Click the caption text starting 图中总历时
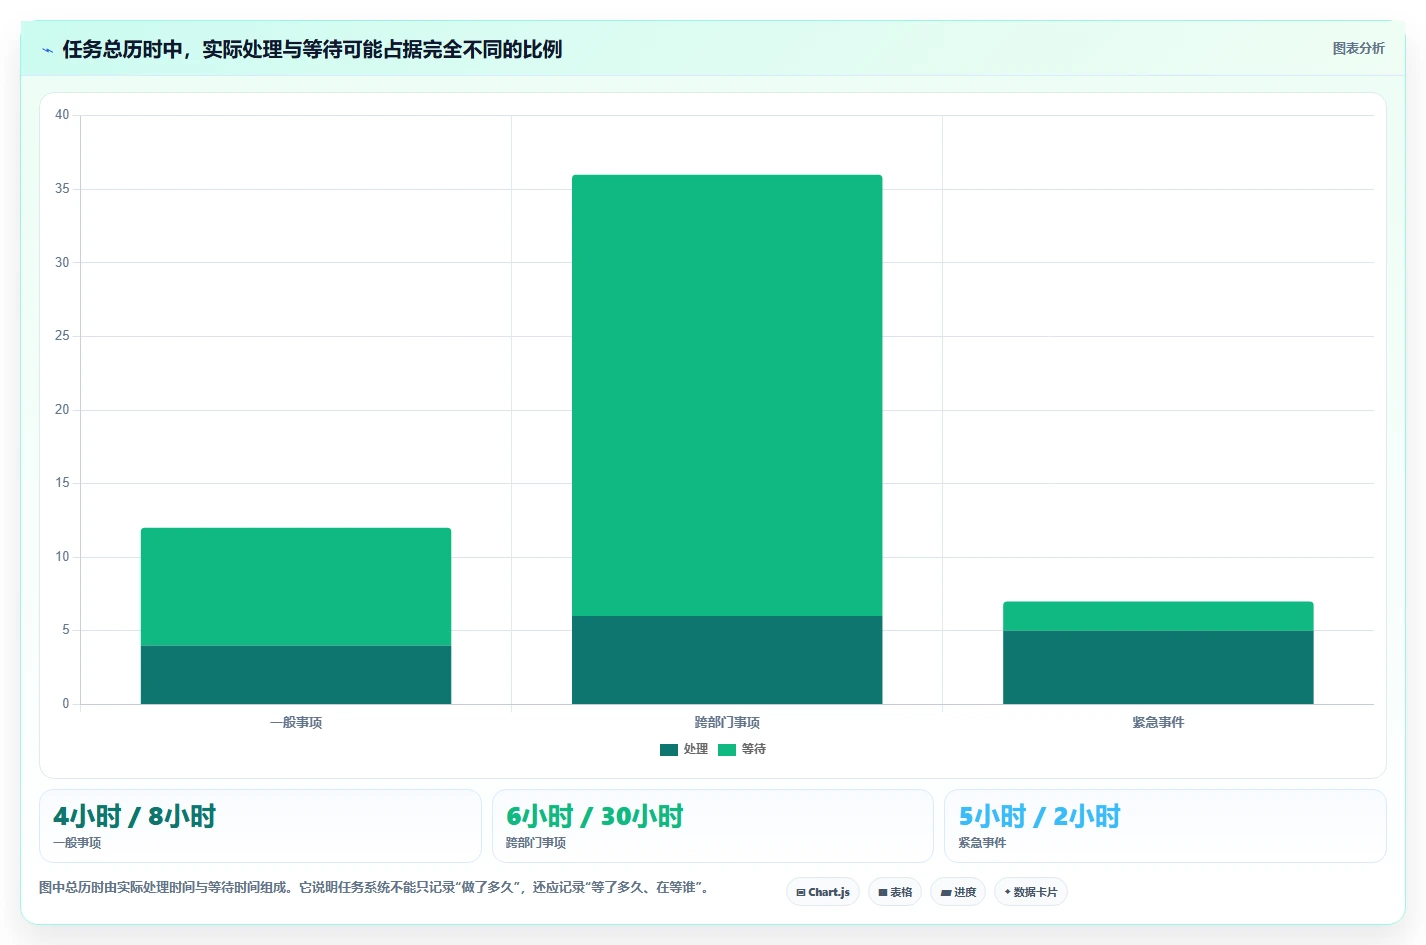 375,888
